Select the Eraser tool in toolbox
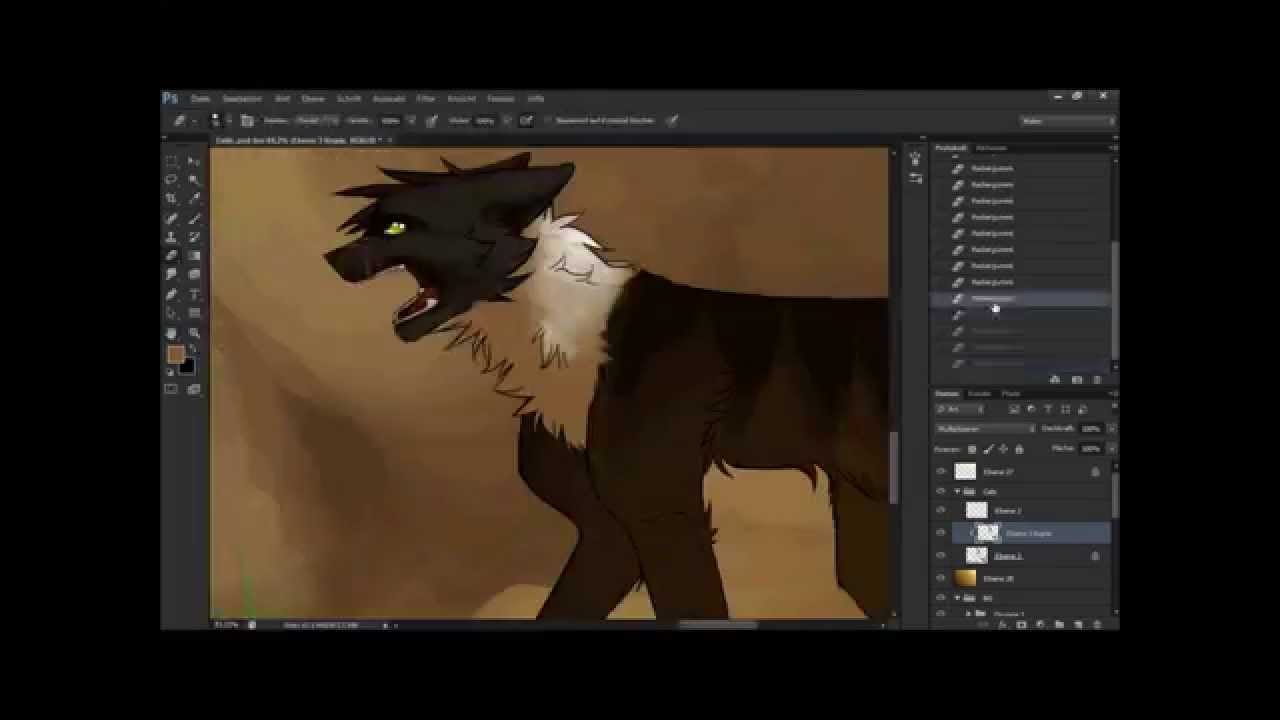 (172, 256)
